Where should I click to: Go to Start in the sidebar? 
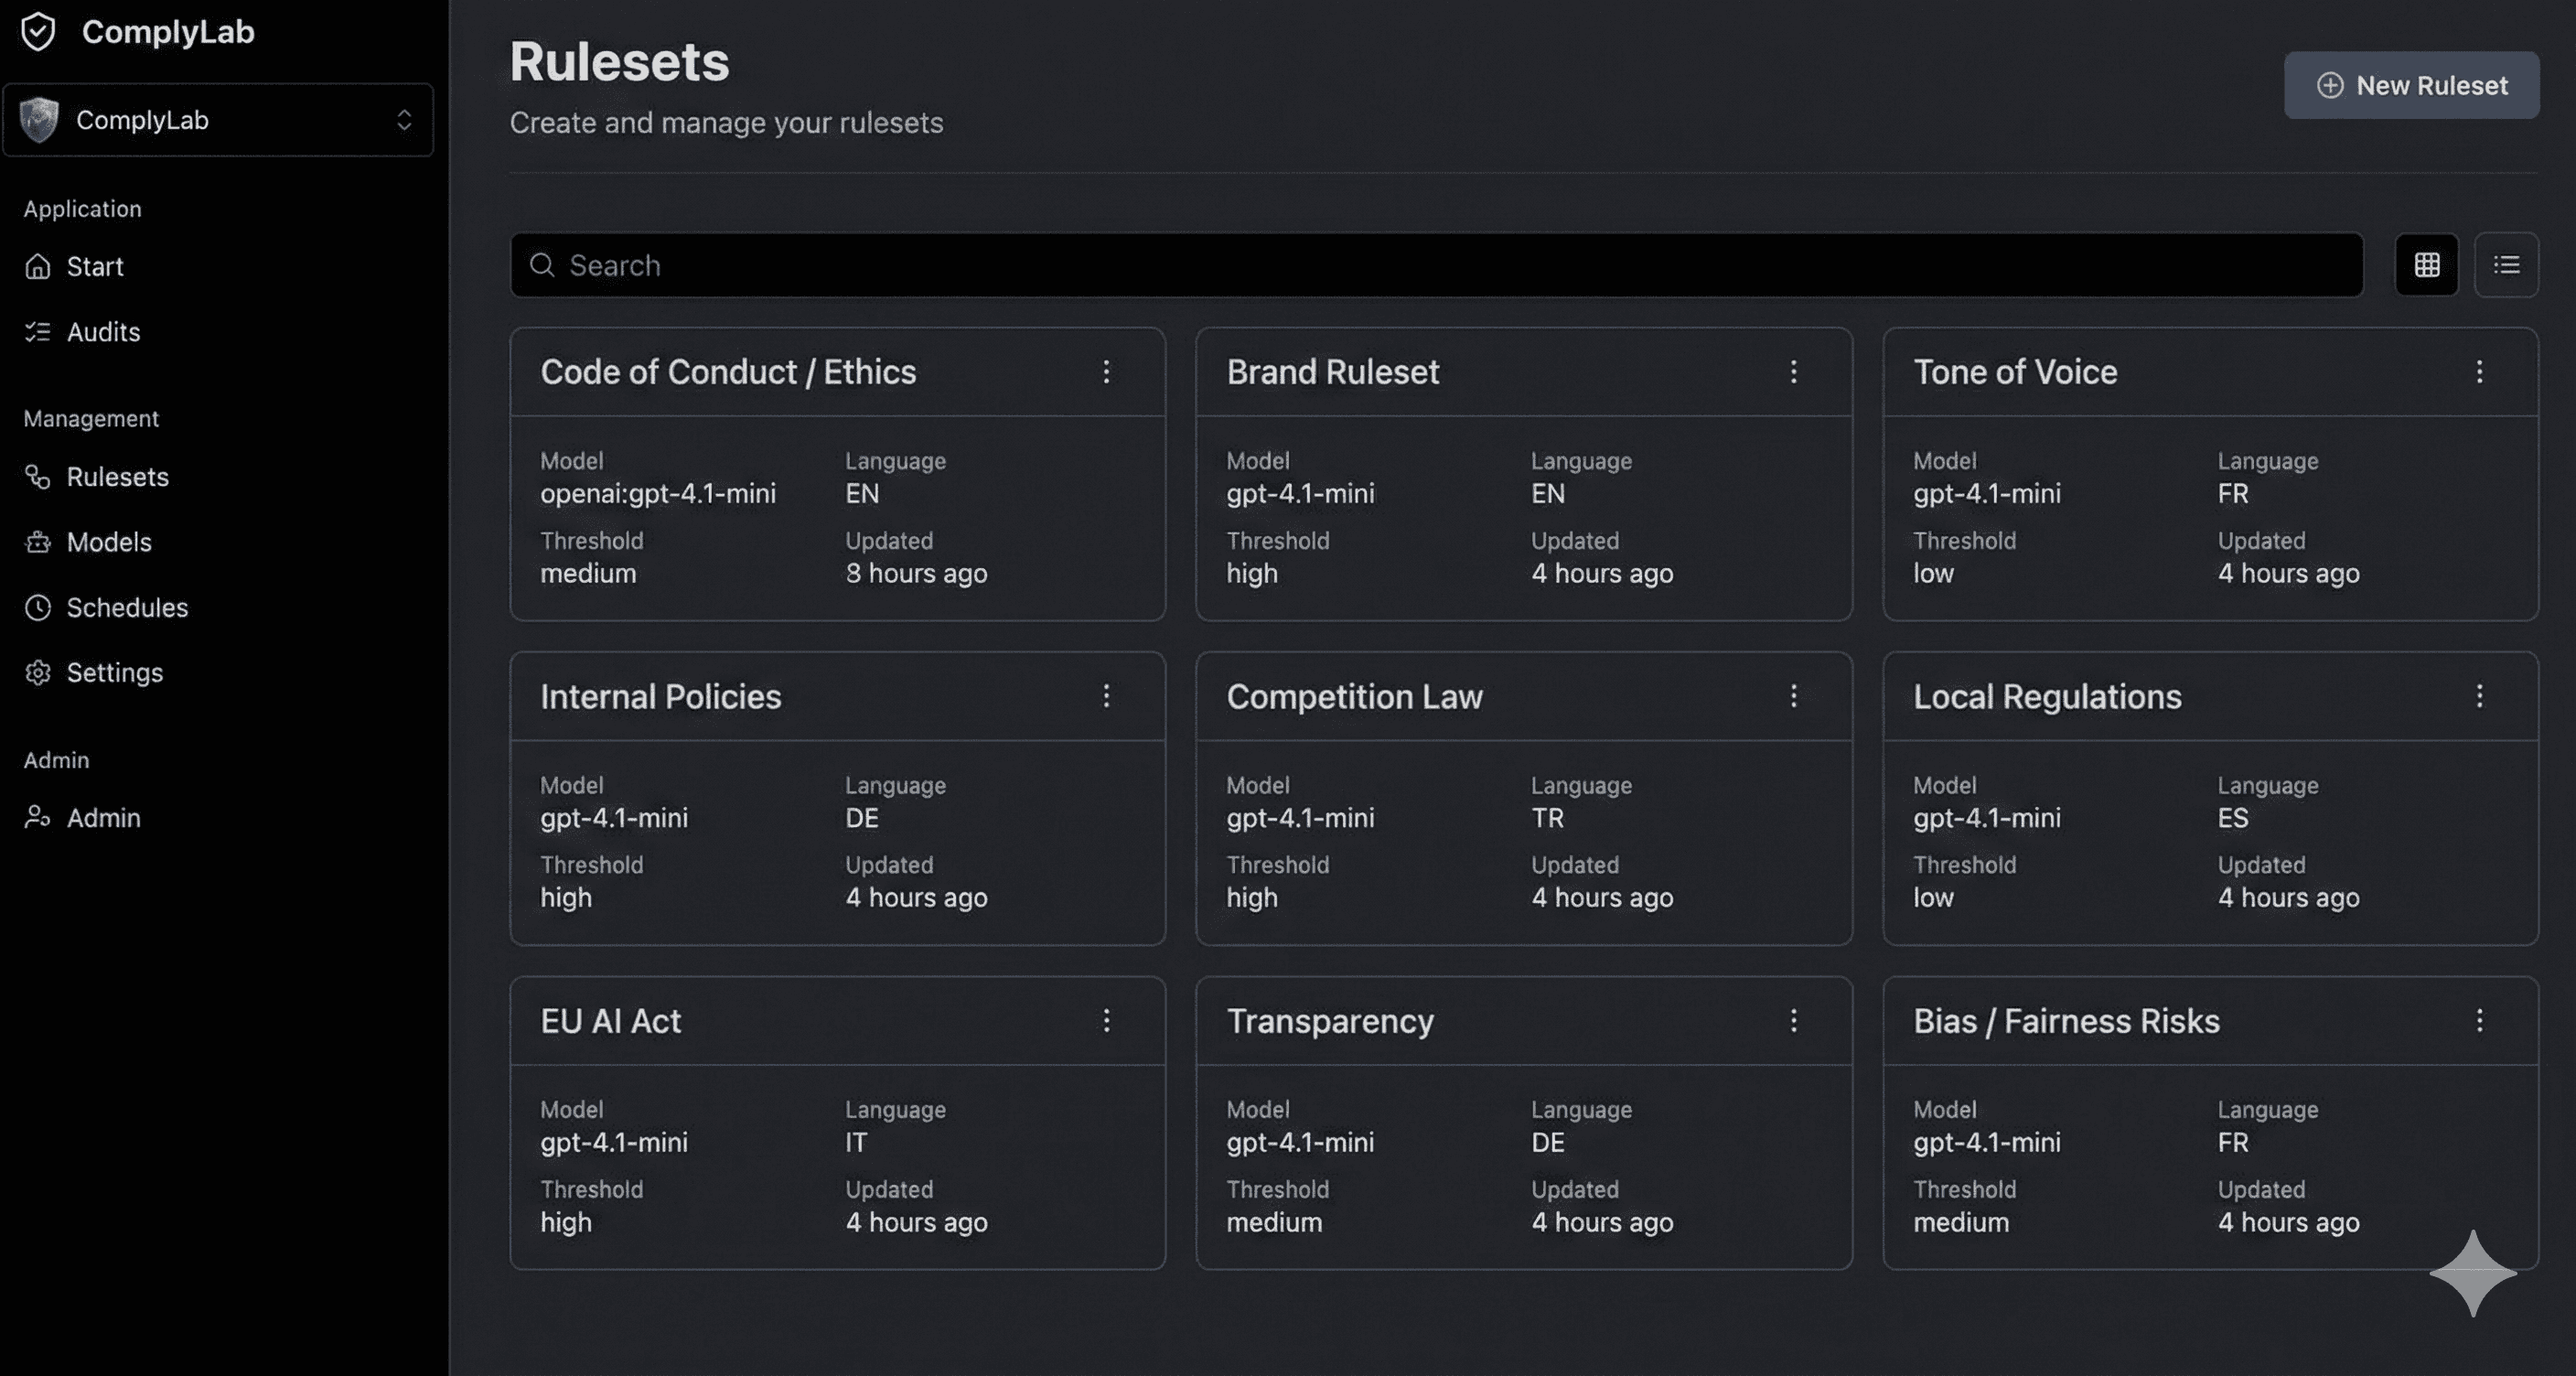[x=95, y=266]
